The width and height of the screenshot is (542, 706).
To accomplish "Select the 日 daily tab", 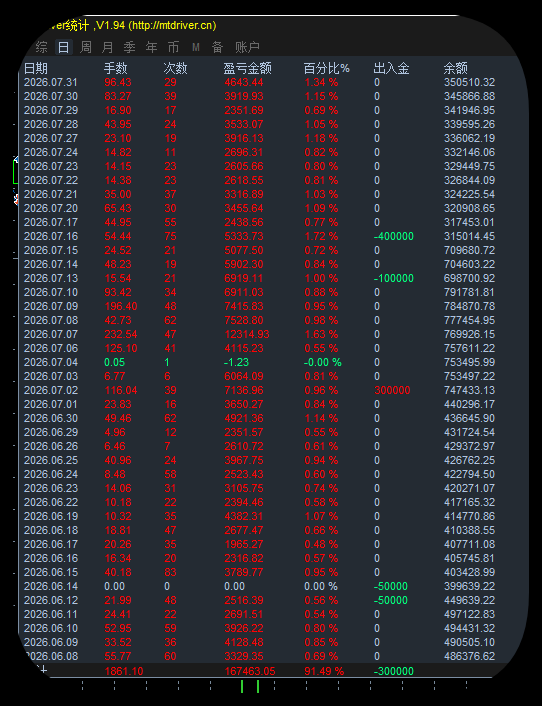I will point(63,47).
